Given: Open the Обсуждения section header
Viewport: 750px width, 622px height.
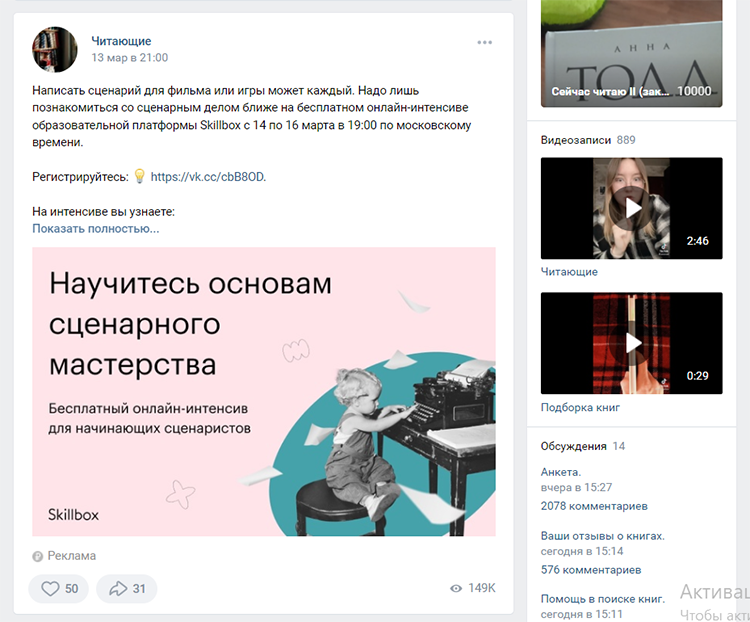Looking at the screenshot, I should tap(574, 446).
